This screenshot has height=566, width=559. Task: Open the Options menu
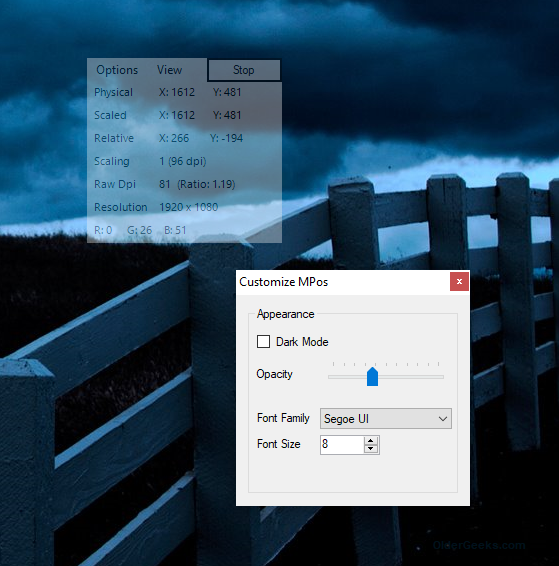[117, 70]
